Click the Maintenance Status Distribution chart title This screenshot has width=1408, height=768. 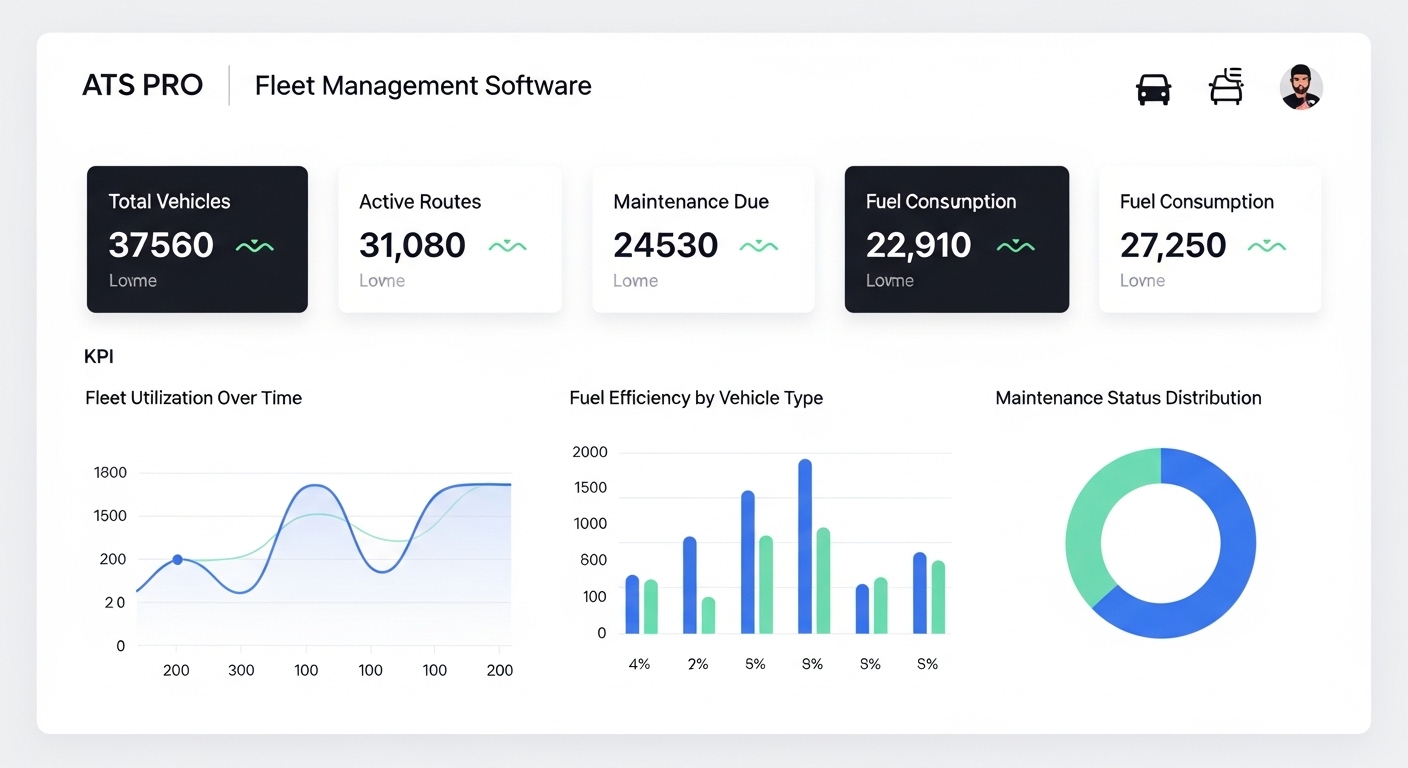pyautogui.click(x=1128, y=398)
